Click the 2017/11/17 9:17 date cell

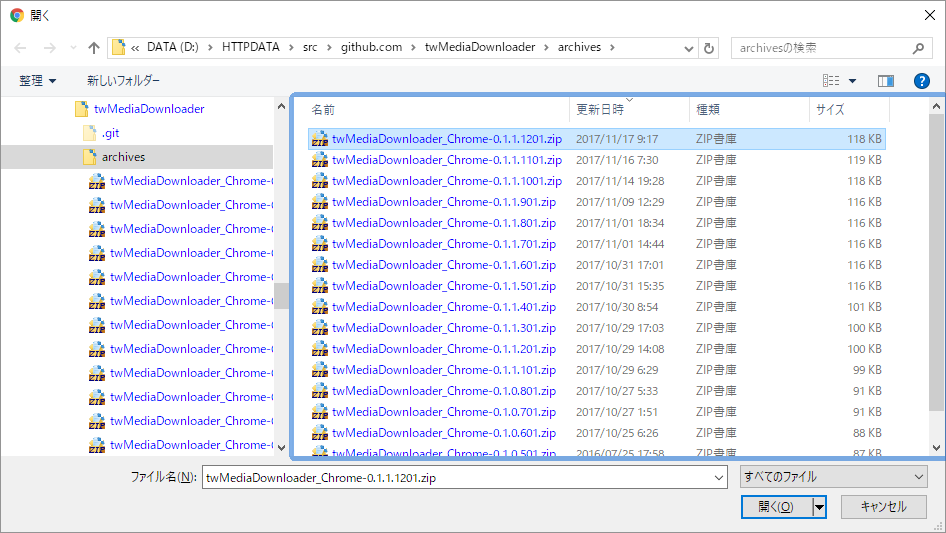click(x=617, y=139)
